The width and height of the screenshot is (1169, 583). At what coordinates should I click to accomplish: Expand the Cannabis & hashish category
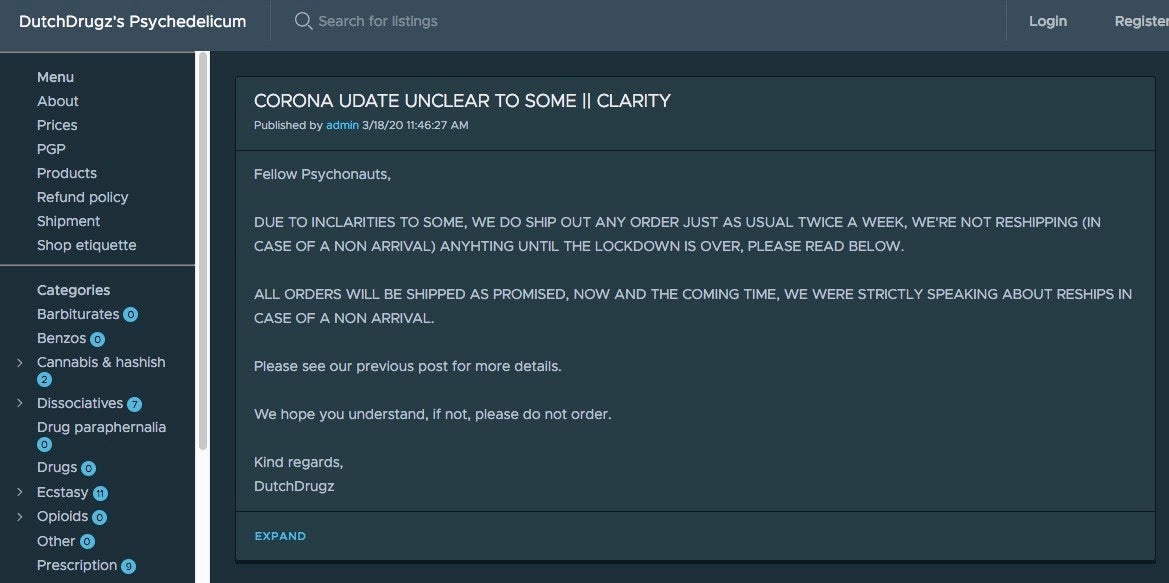click(x=20, y=363)
